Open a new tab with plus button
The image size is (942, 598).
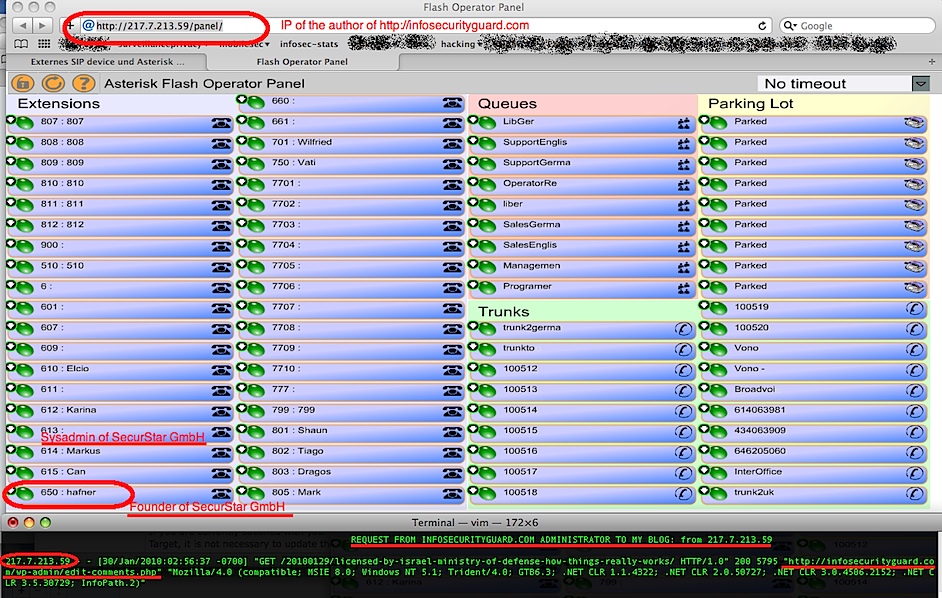pos(931,61)
